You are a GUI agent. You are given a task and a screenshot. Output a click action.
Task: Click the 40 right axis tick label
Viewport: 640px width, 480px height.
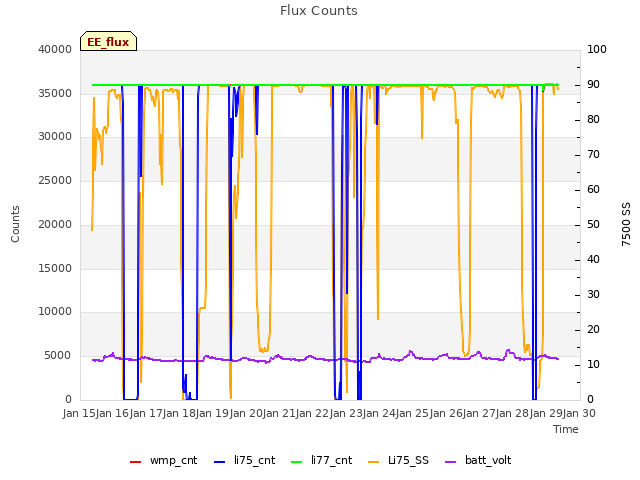coord(593,260)
